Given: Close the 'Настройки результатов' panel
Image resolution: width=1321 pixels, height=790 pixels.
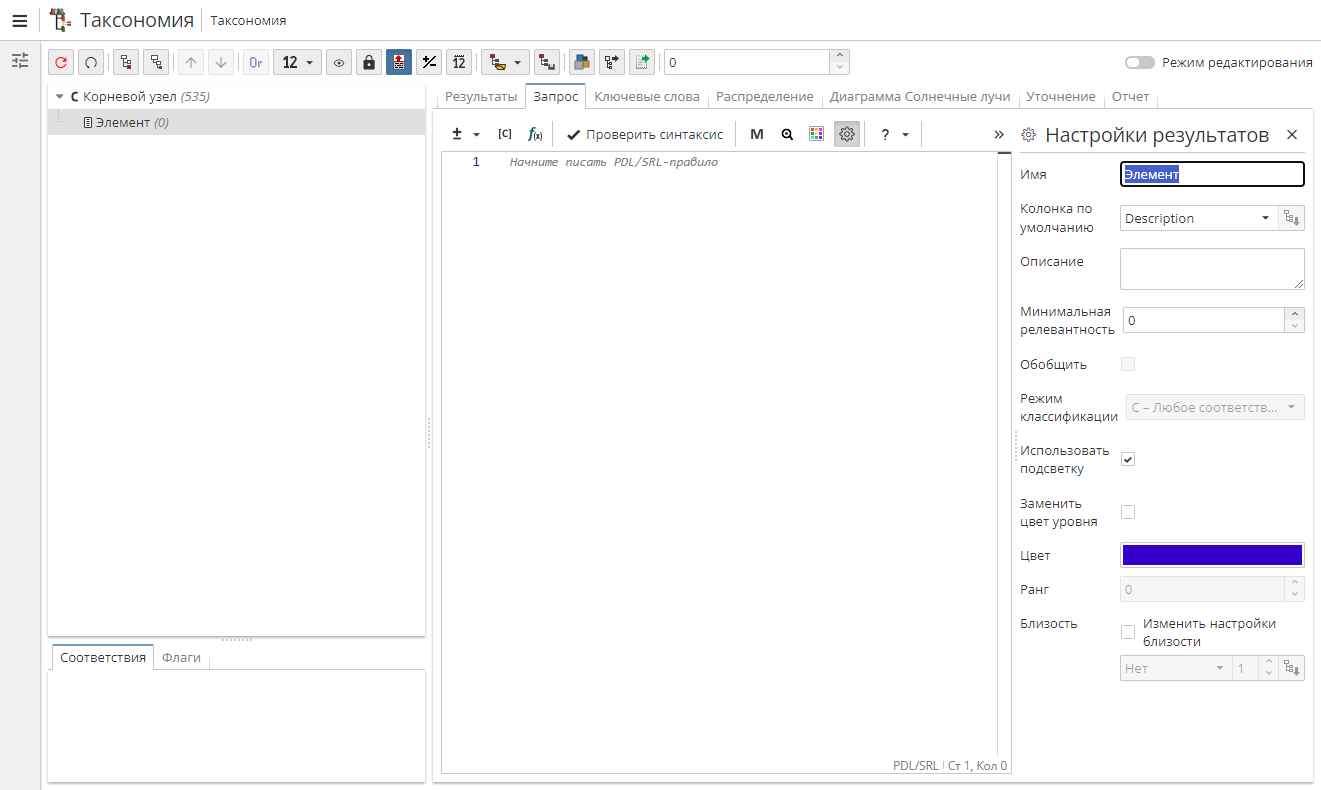Looking at the screenshot, I should coord(1292,134).
